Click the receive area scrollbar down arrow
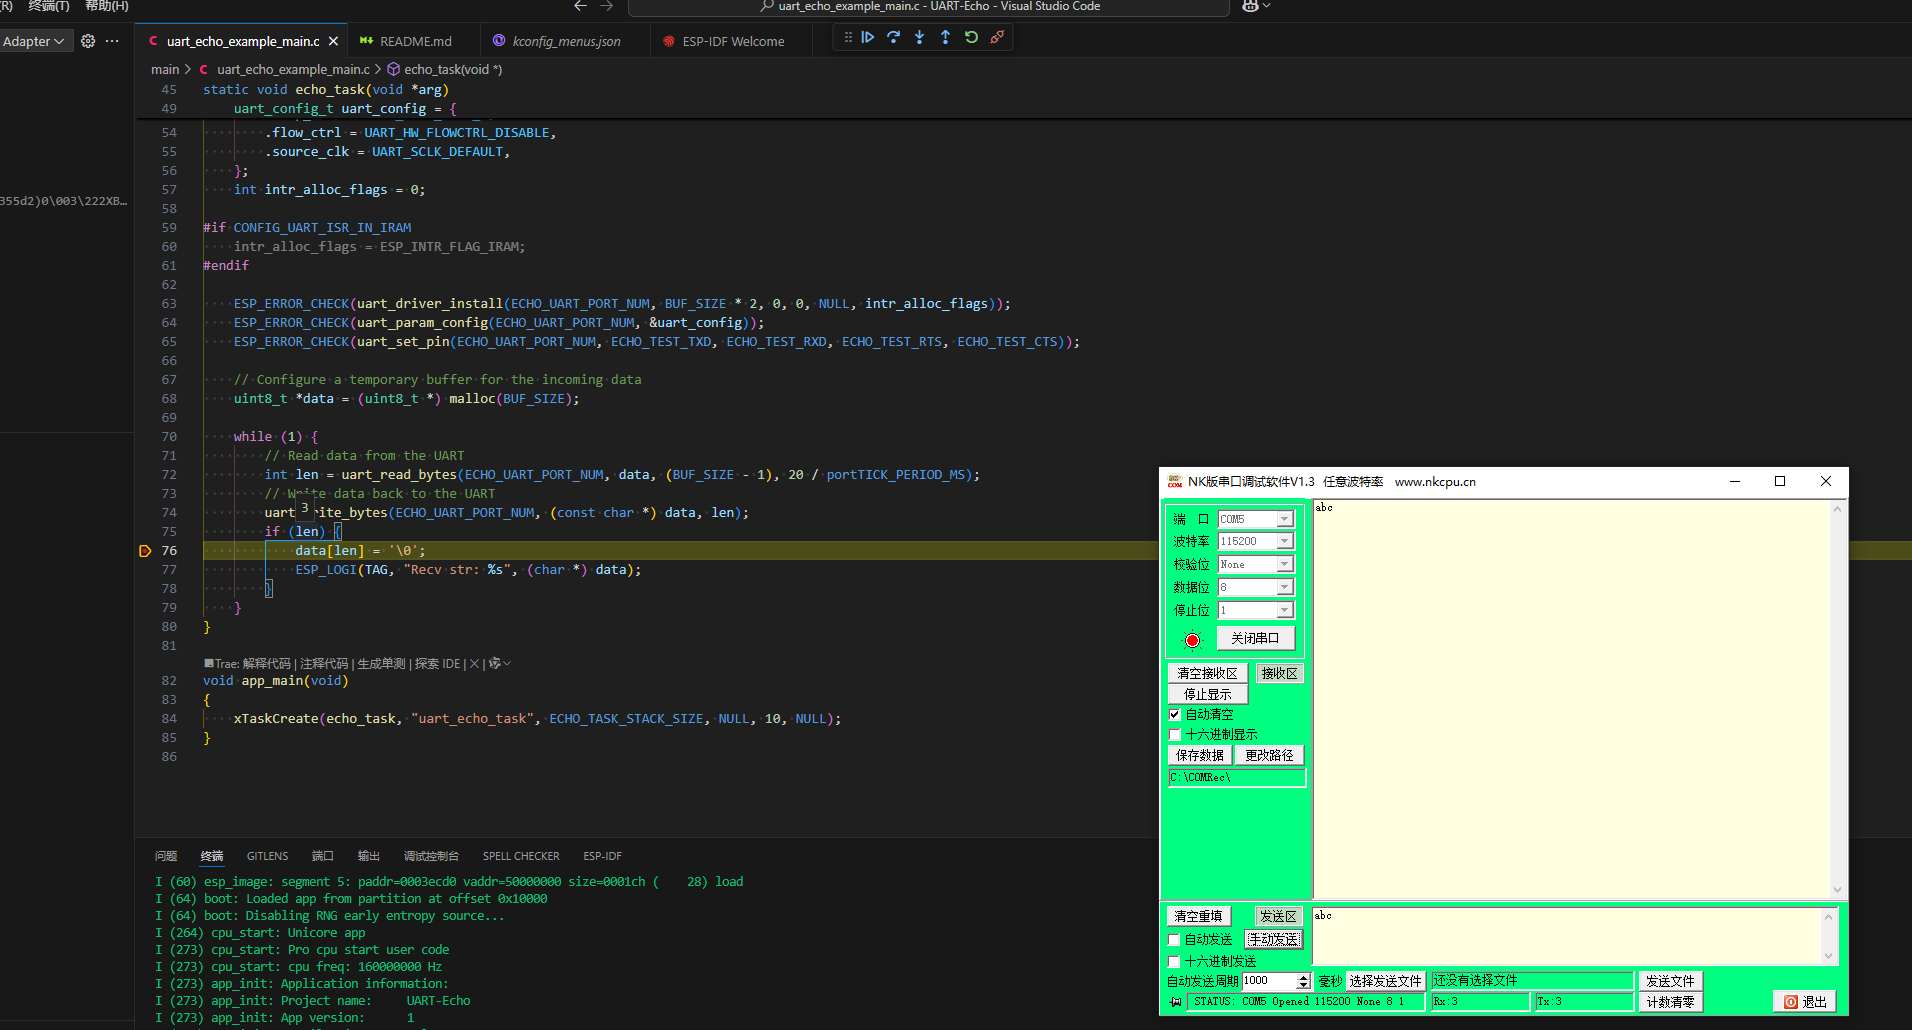 1837,889
